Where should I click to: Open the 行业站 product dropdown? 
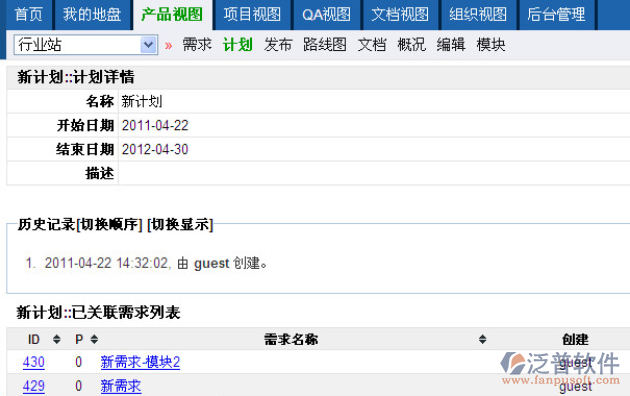point(86,45)
